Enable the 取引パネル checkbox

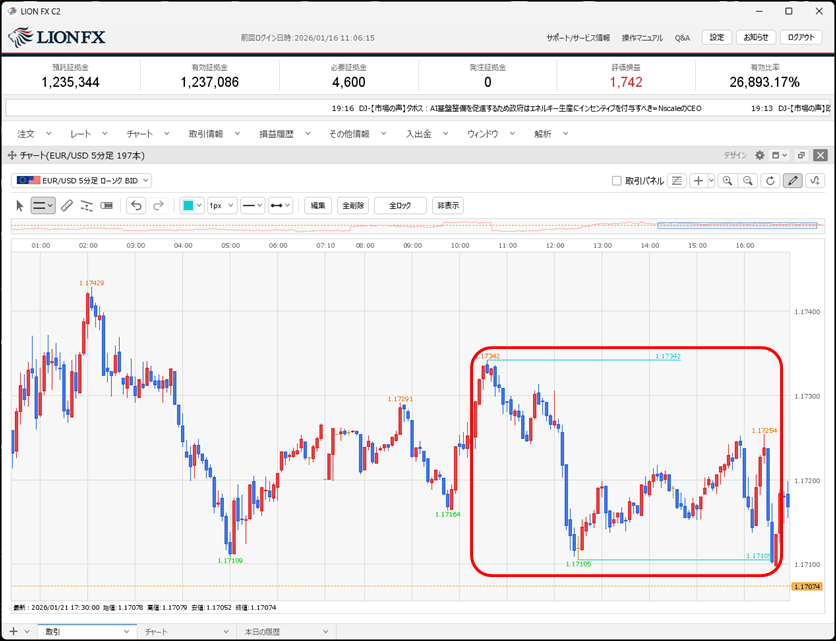tap(617, 181)
